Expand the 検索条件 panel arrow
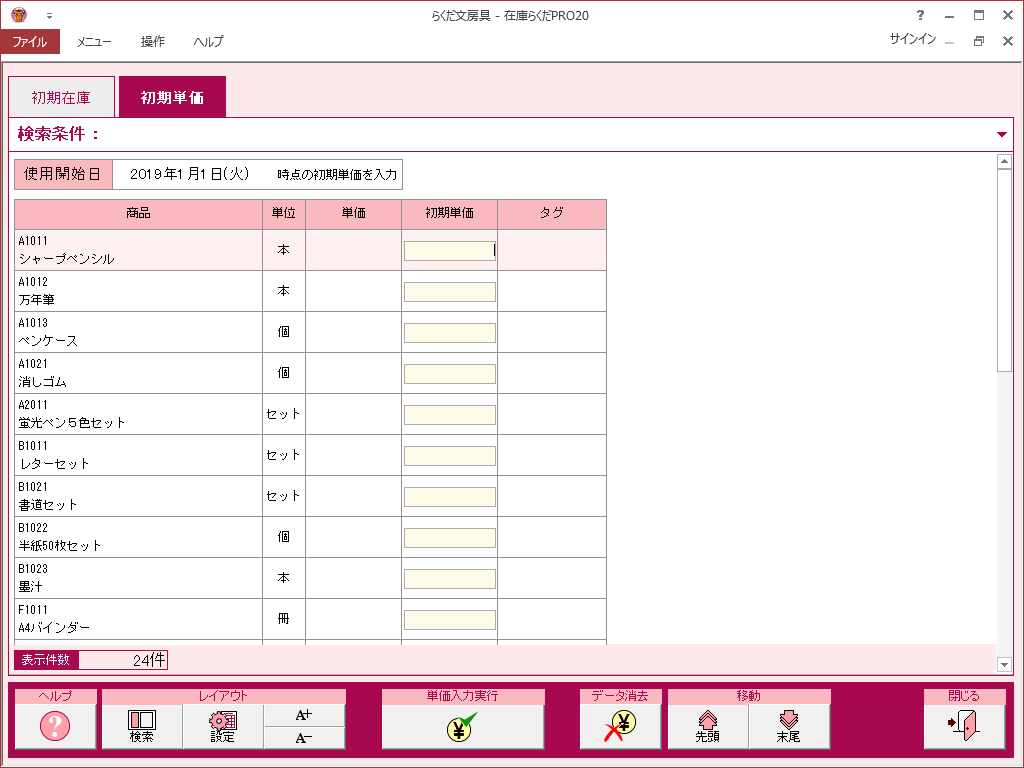 (x=1002, y=135)
